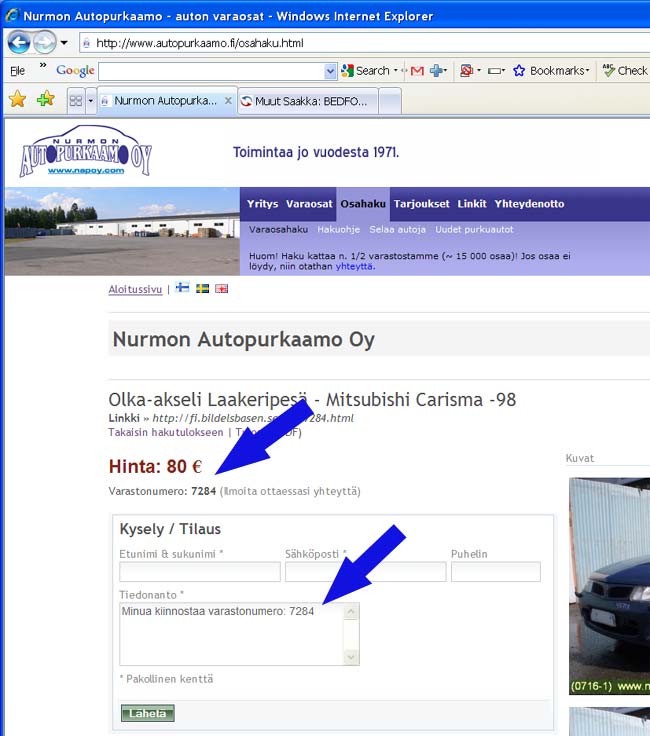
Task: Switch to the Muut Saakka: BEDFO... tab
Action: pyautogui.click(x=308, y=101)
